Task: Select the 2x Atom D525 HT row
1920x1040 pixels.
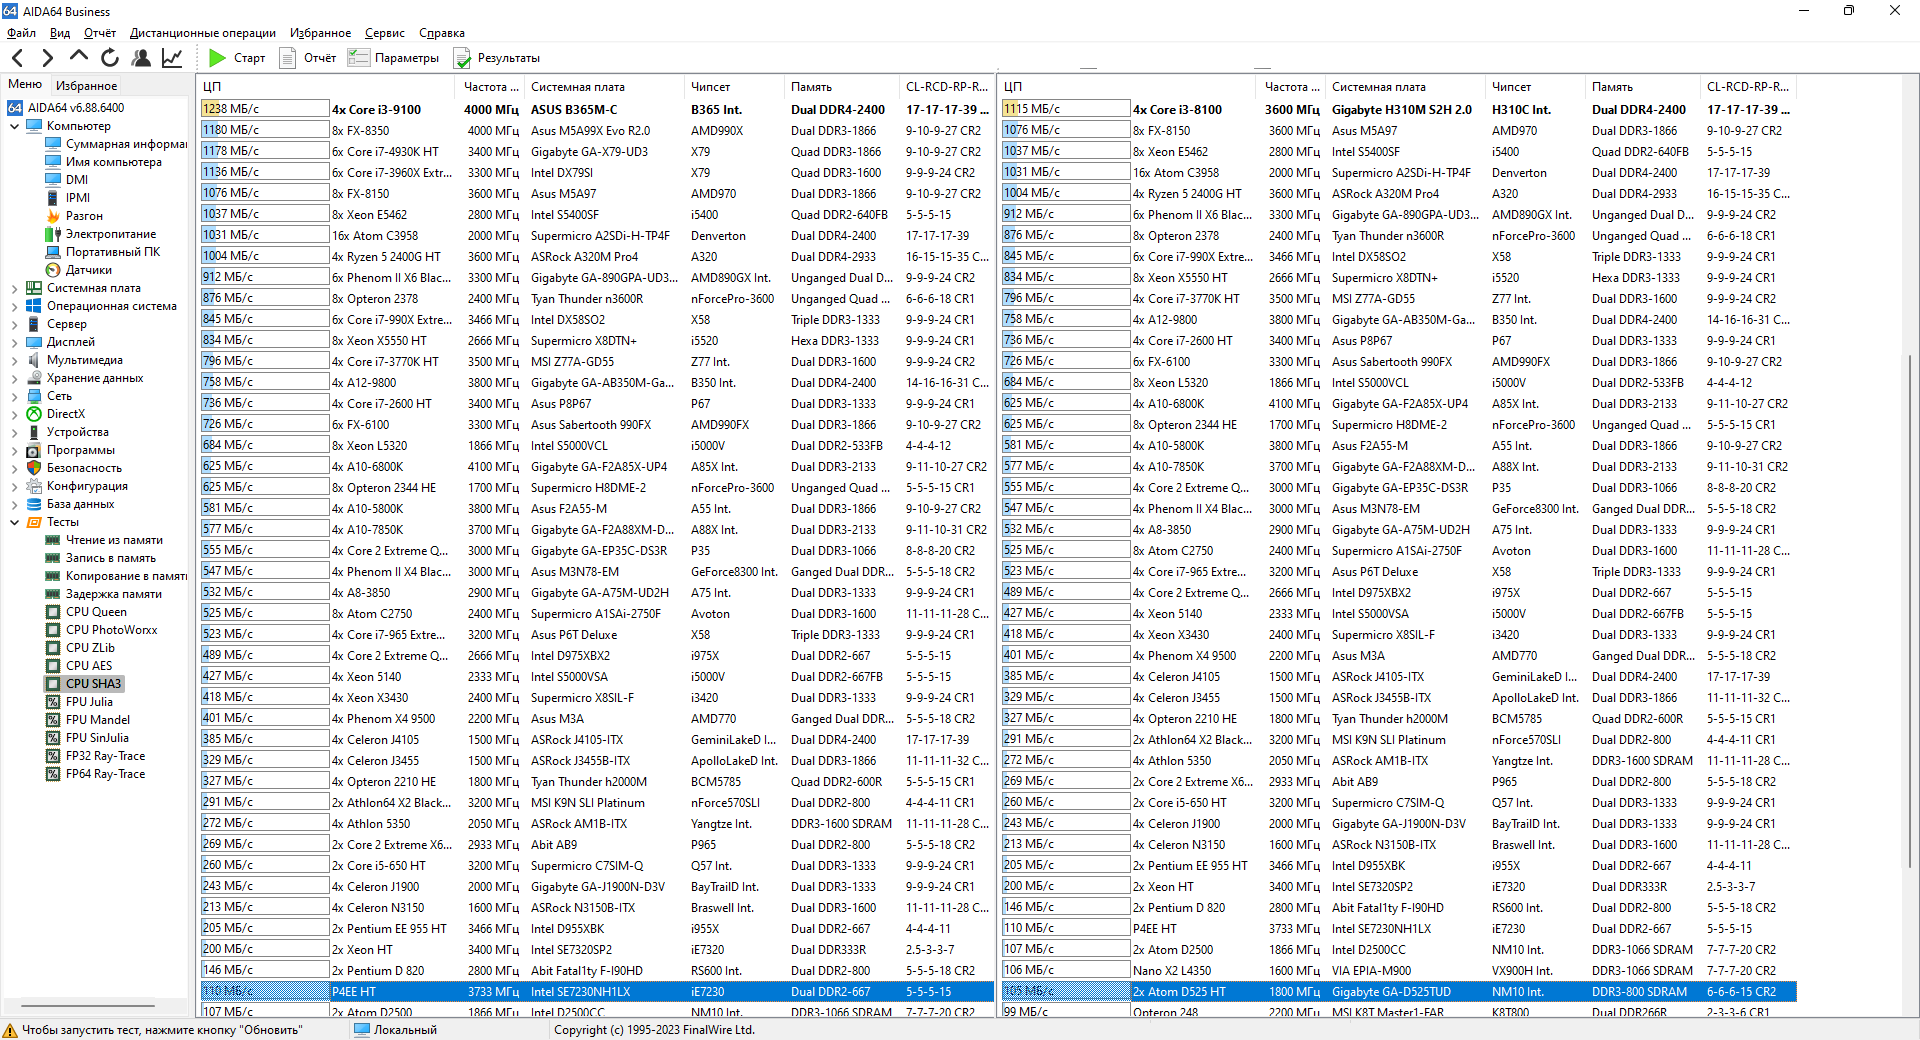Action: pyautogui.click(x=1399, y=992)
